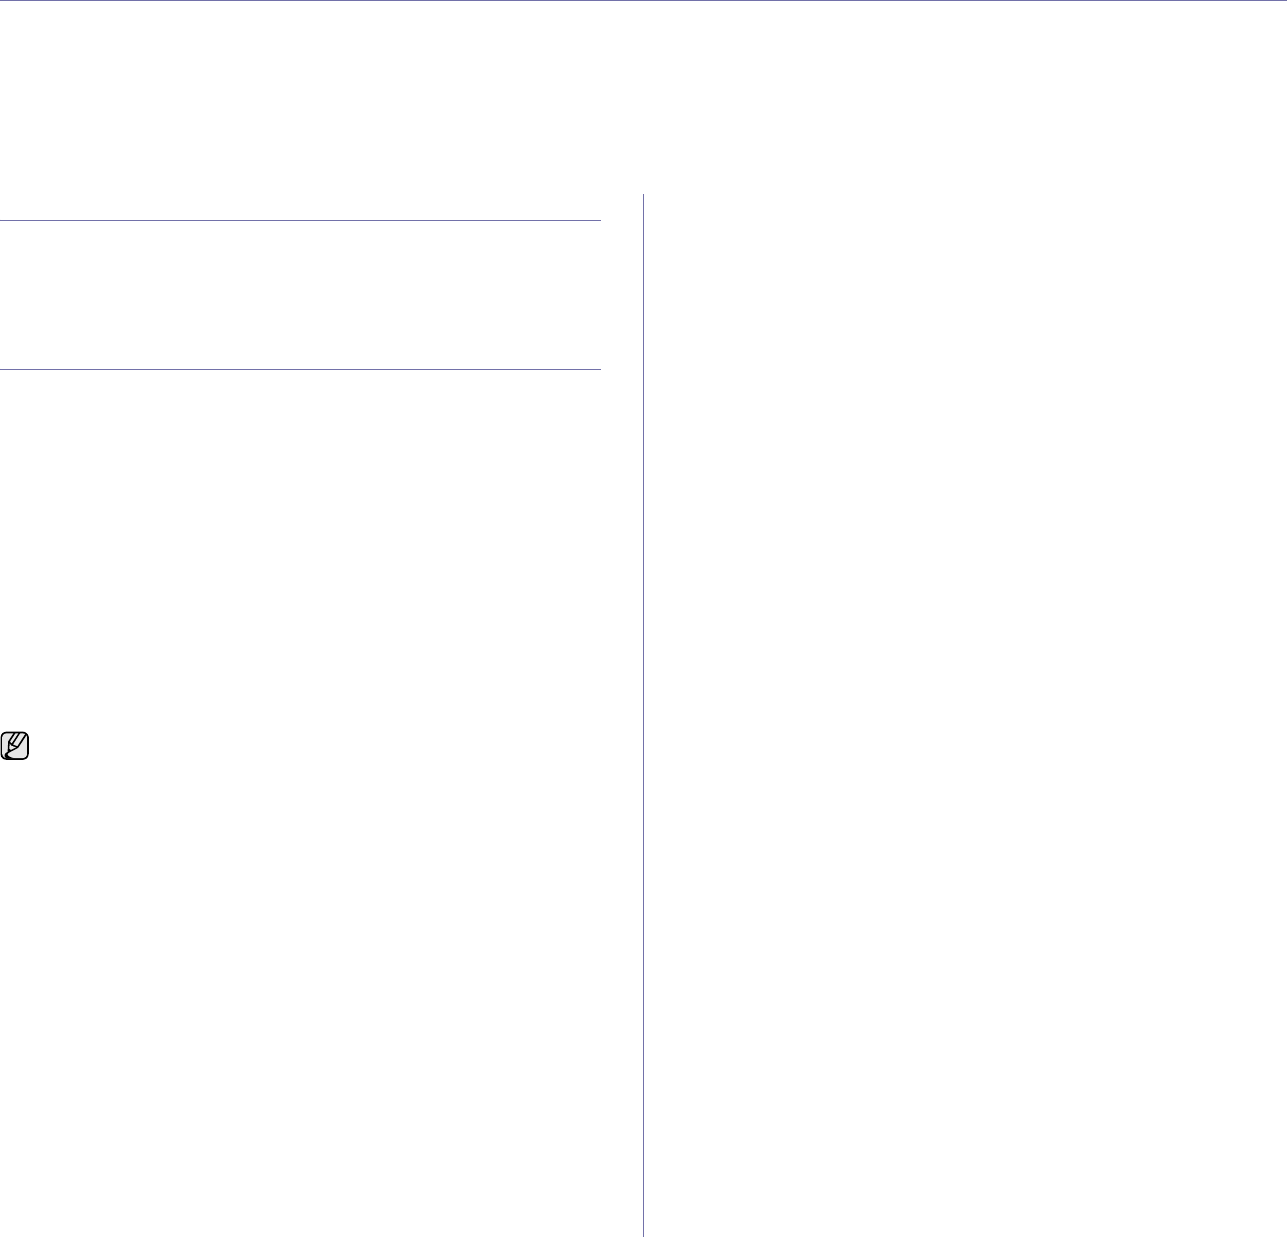Click the thin border line at page top
Screen dimensions: 1287x1237
[x=643, y=1]
